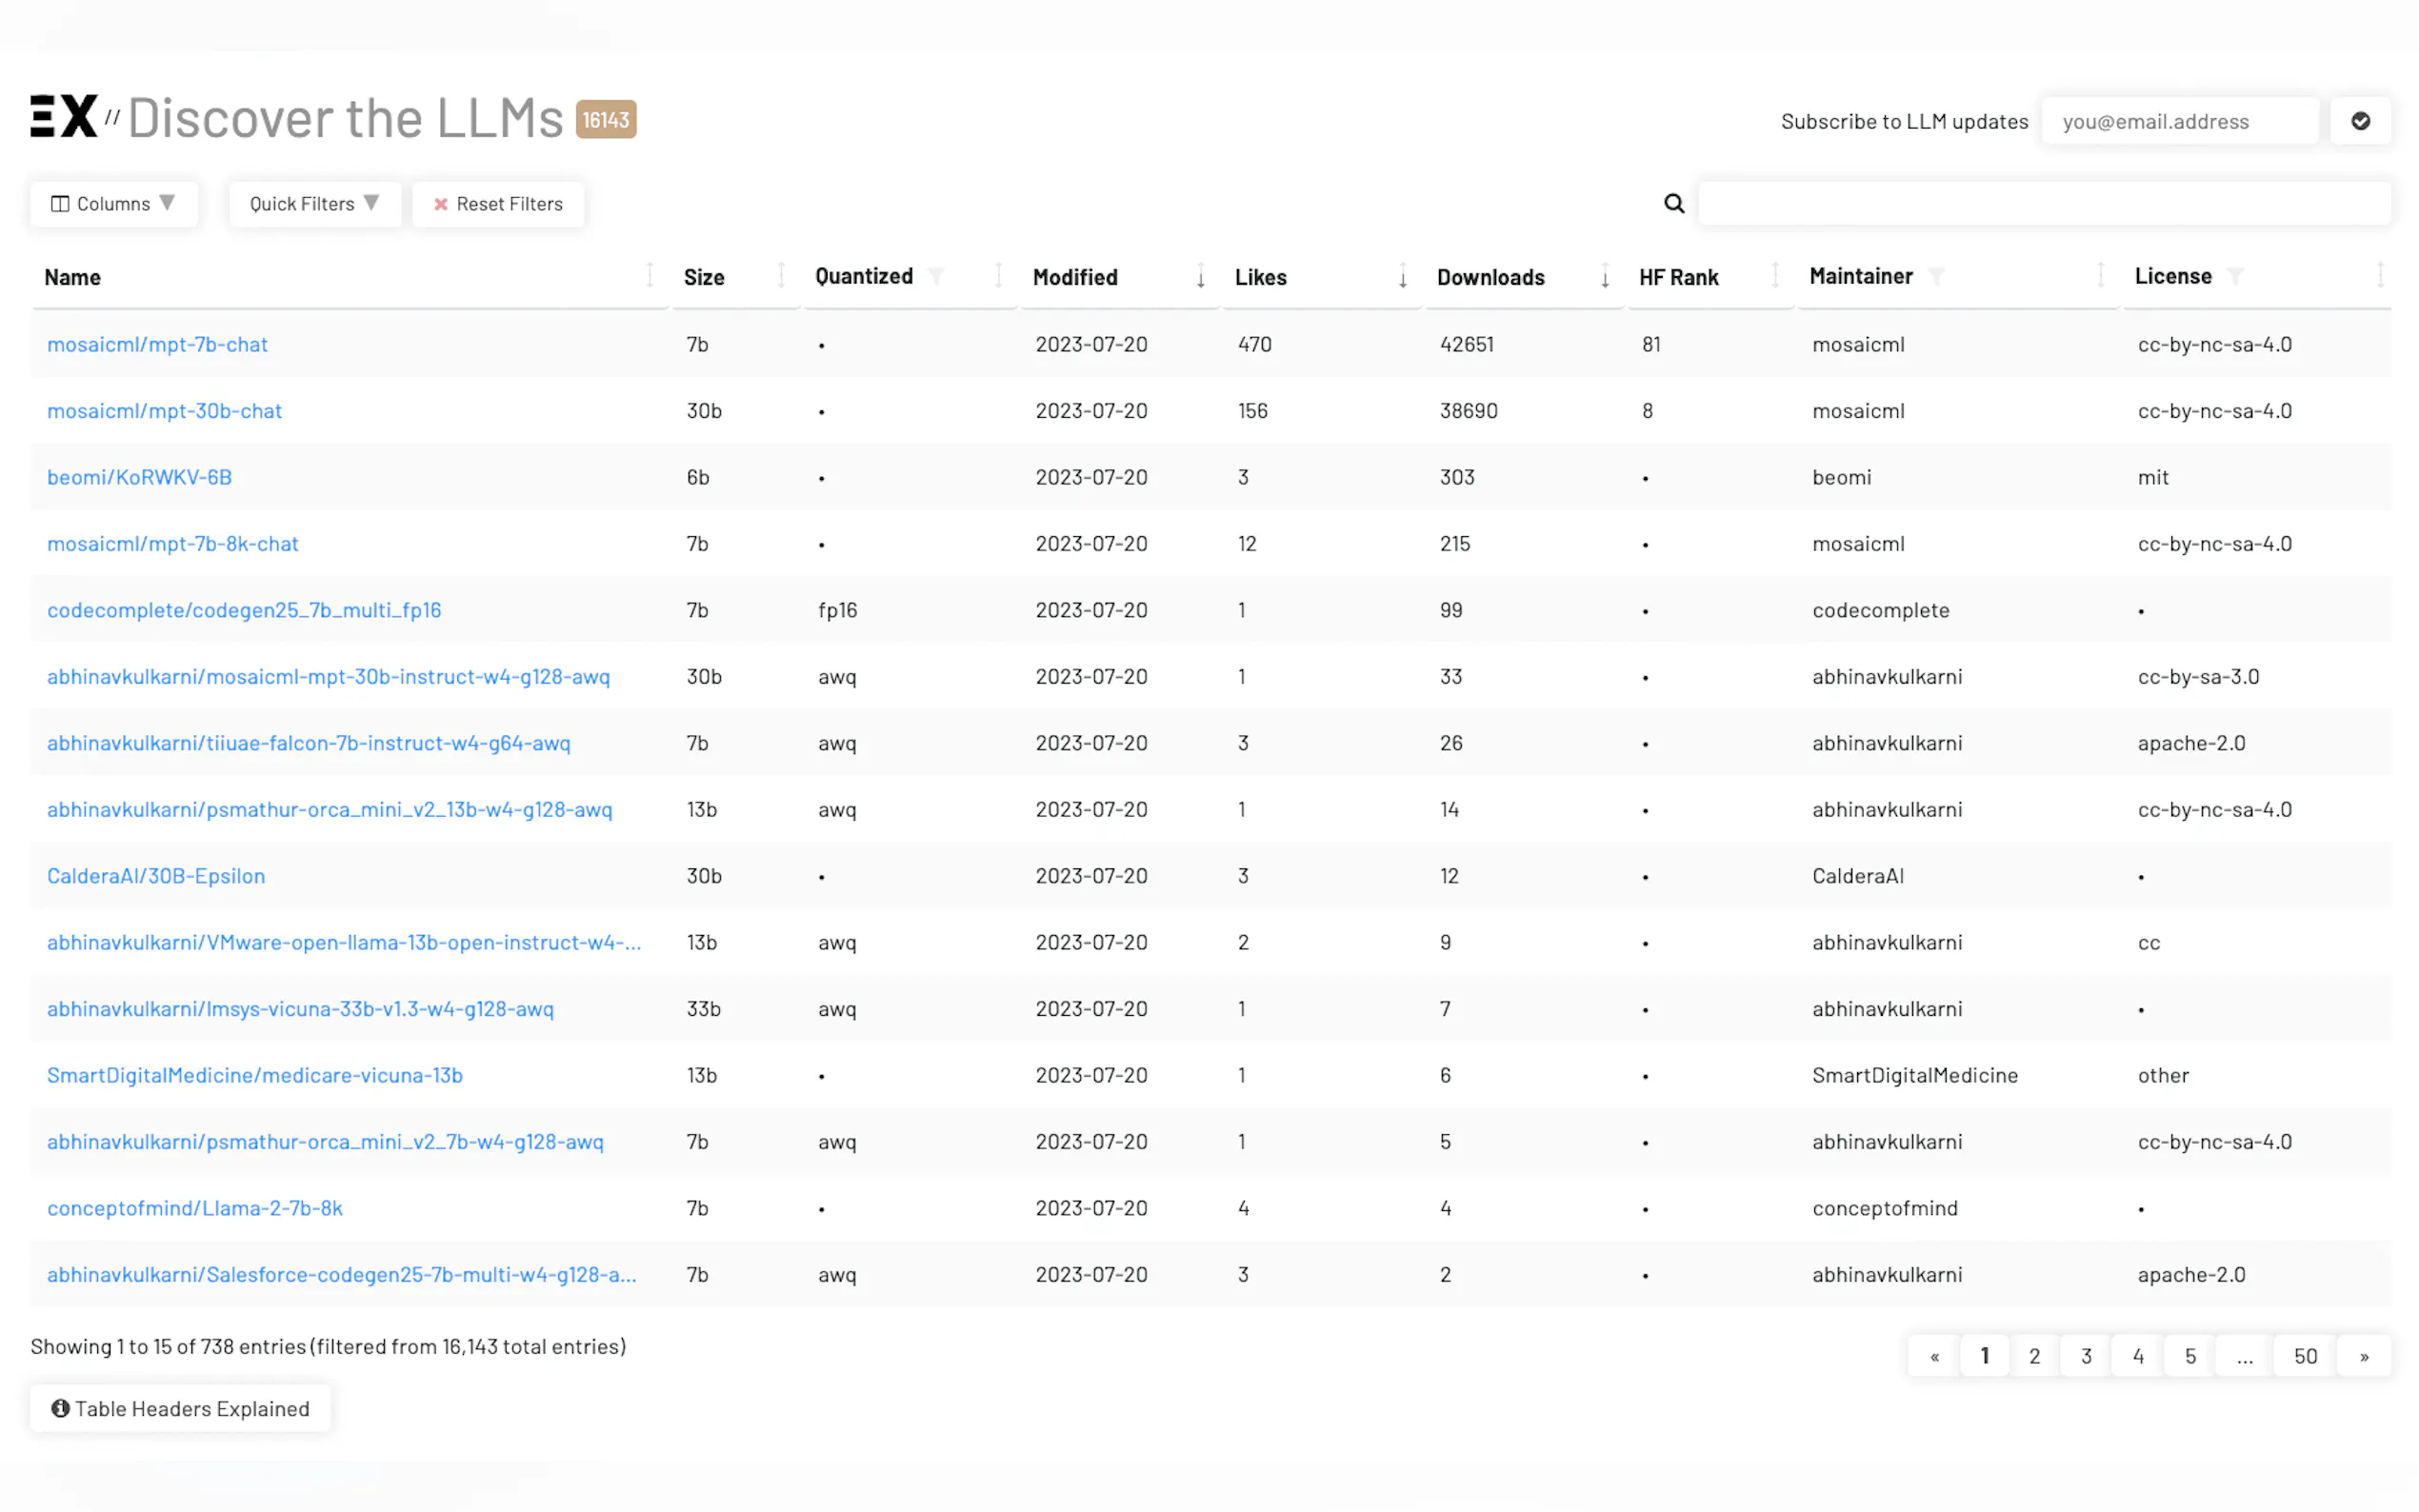Go to page 3 of results
Viewport: 2419px width, 1512px height.
pos(2086,1356)
